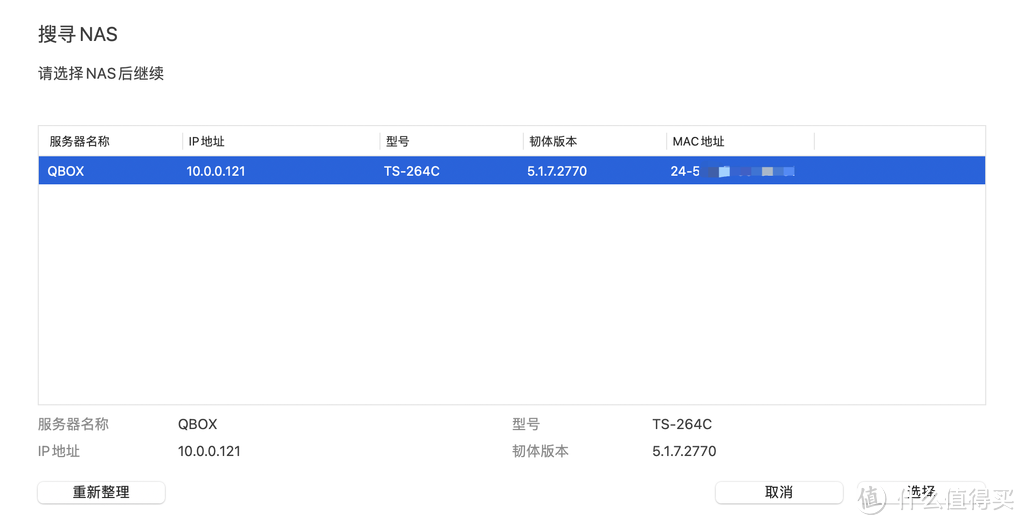Click the 选择 button to confirm
The width and height of the screenshot is (1024, 525).
[920, 492]
